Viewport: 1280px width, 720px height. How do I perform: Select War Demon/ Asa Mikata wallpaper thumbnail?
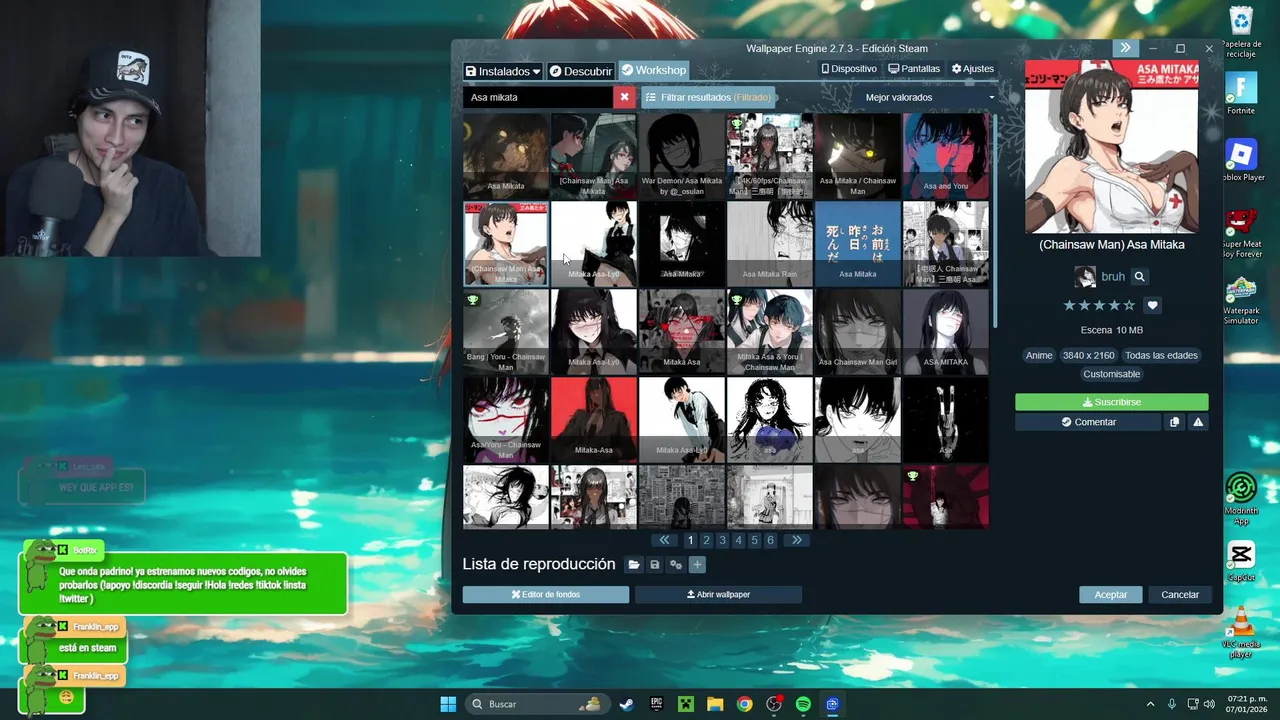pyautogui.click(x=682, y=156)
